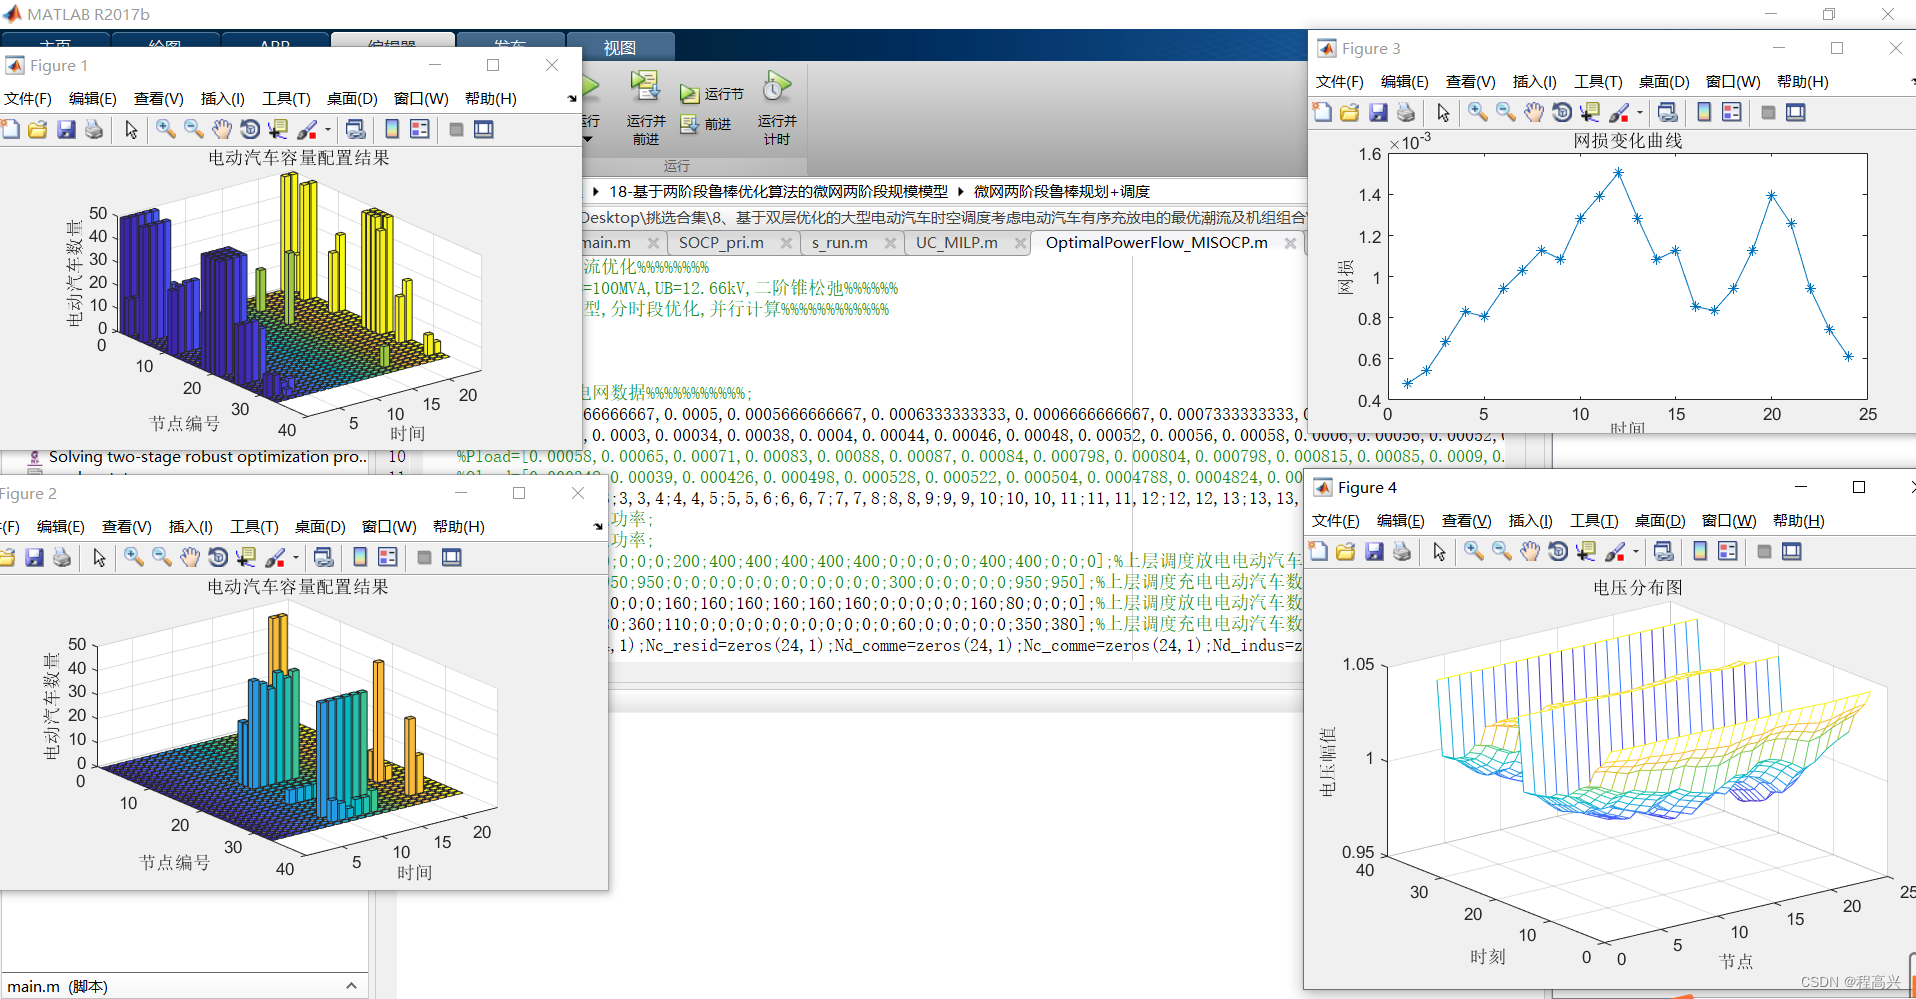Select Data Cursor tool in Figure 4
Screen dimensions: 1916x999
1586,551
